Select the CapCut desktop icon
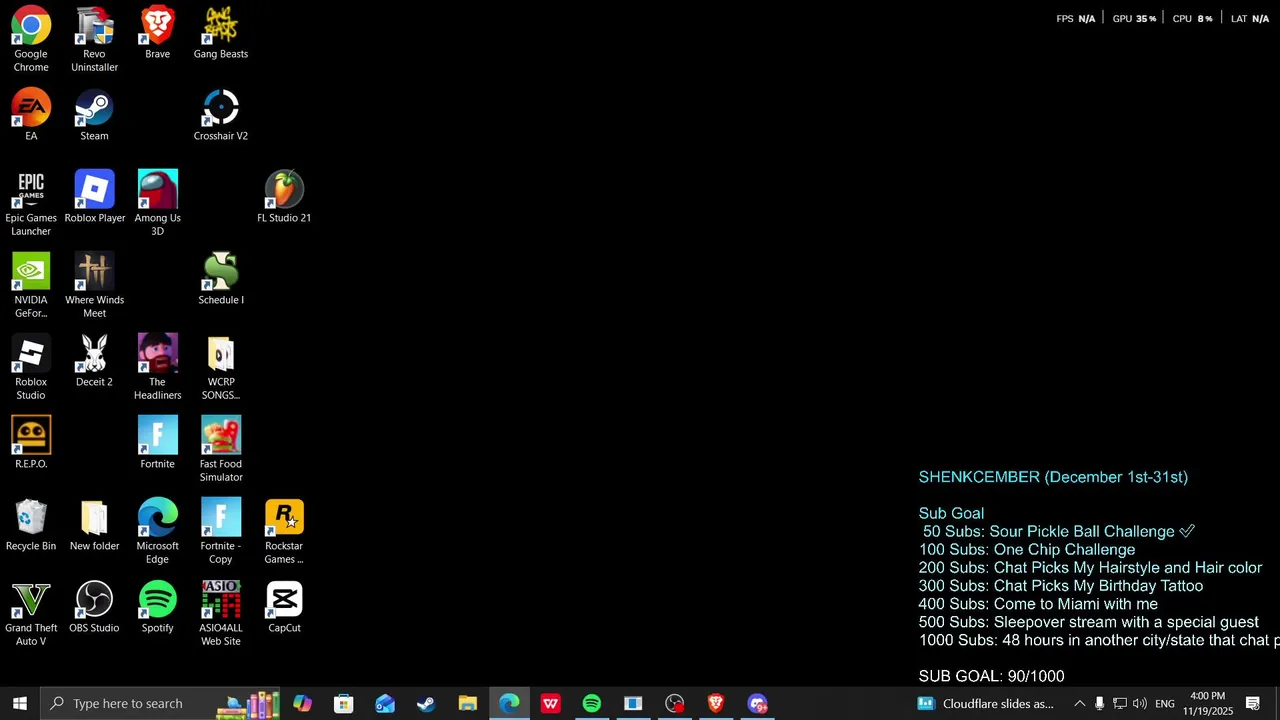This screenshot has width=1280, height=720. coord(284,607)
